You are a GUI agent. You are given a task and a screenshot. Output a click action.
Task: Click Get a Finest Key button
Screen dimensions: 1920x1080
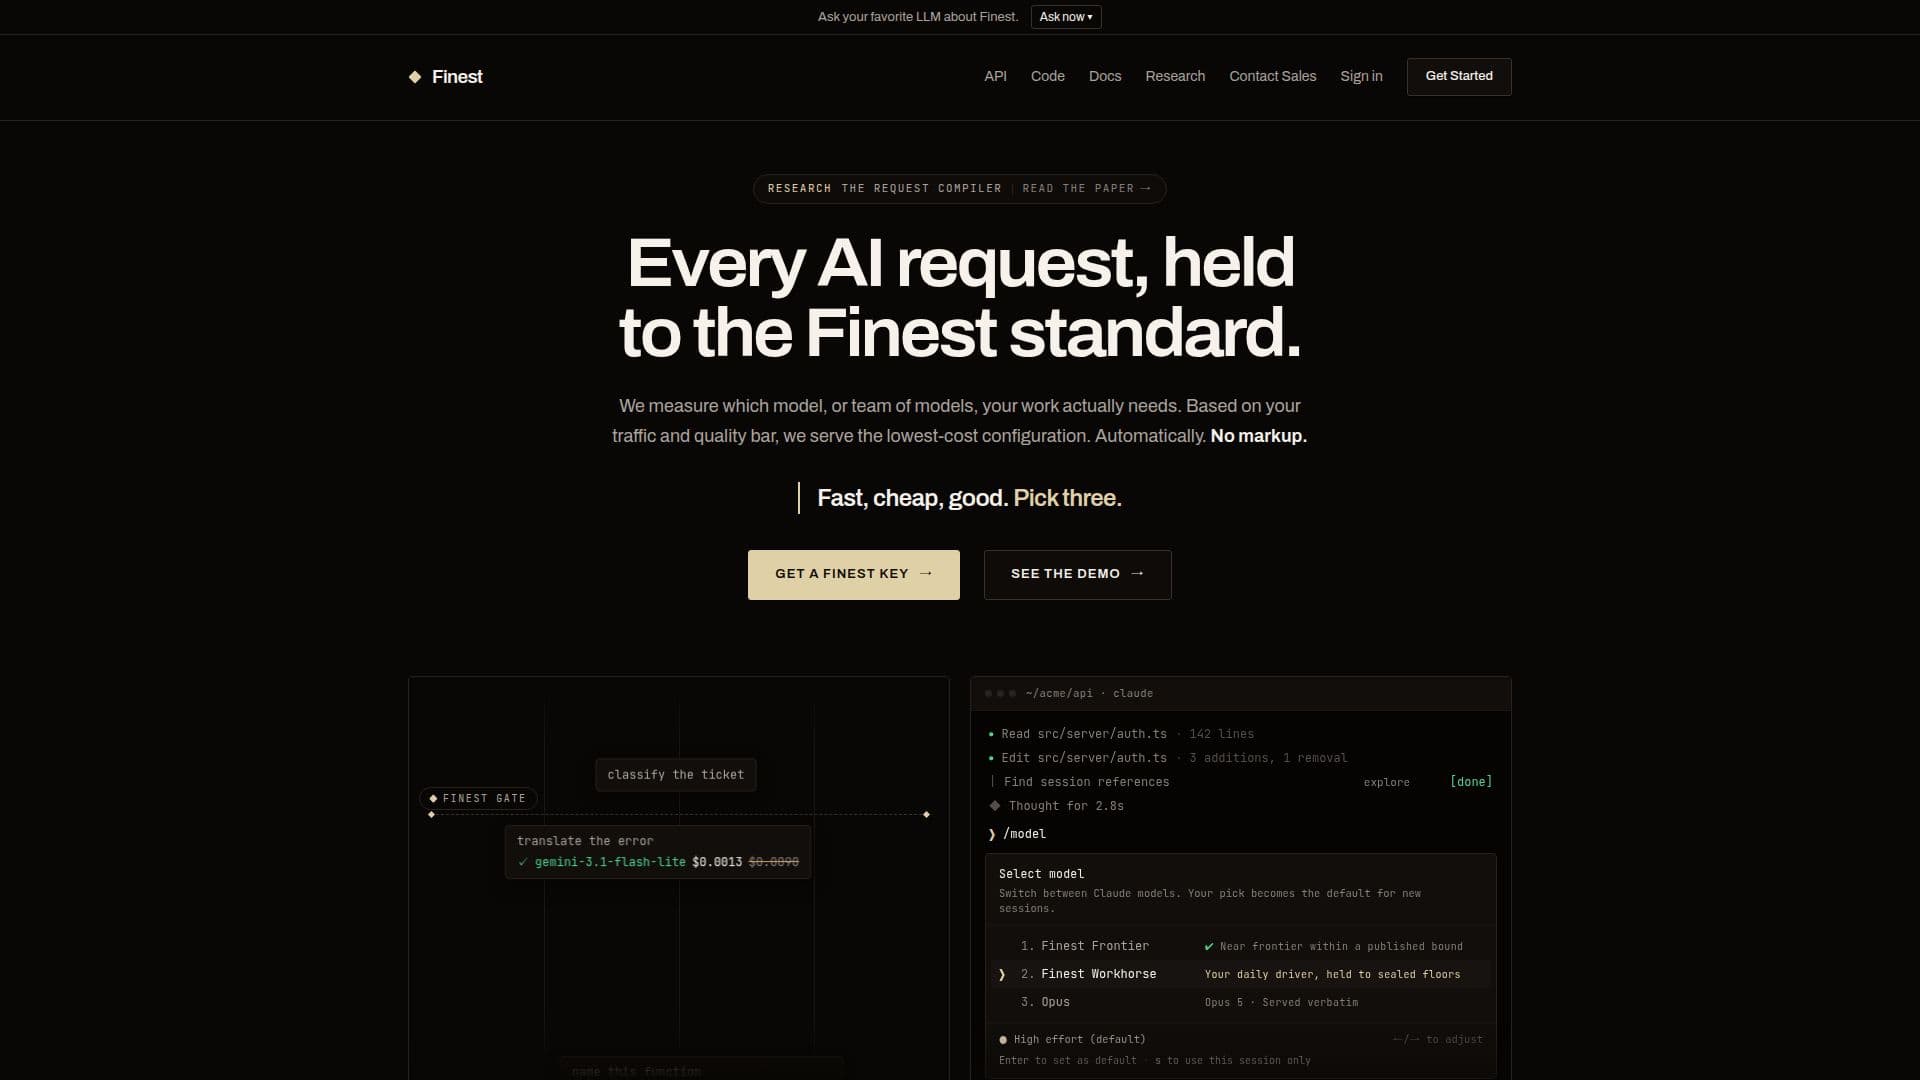point(854,575)
